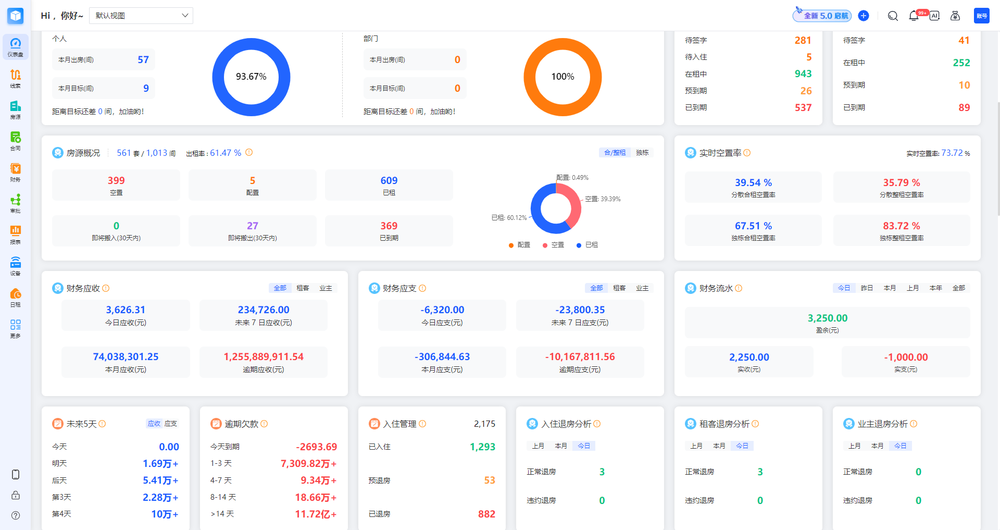Click the blue 已租 legend swatch
Image resolution: width=1000 pixels, height=530 pixels.
click(x=579, y=245)
